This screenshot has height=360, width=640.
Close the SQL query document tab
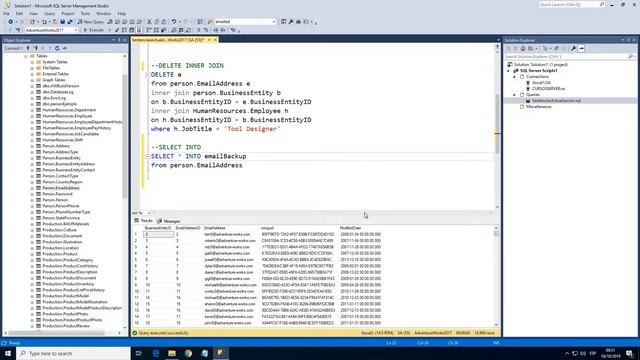coord(215,40)
